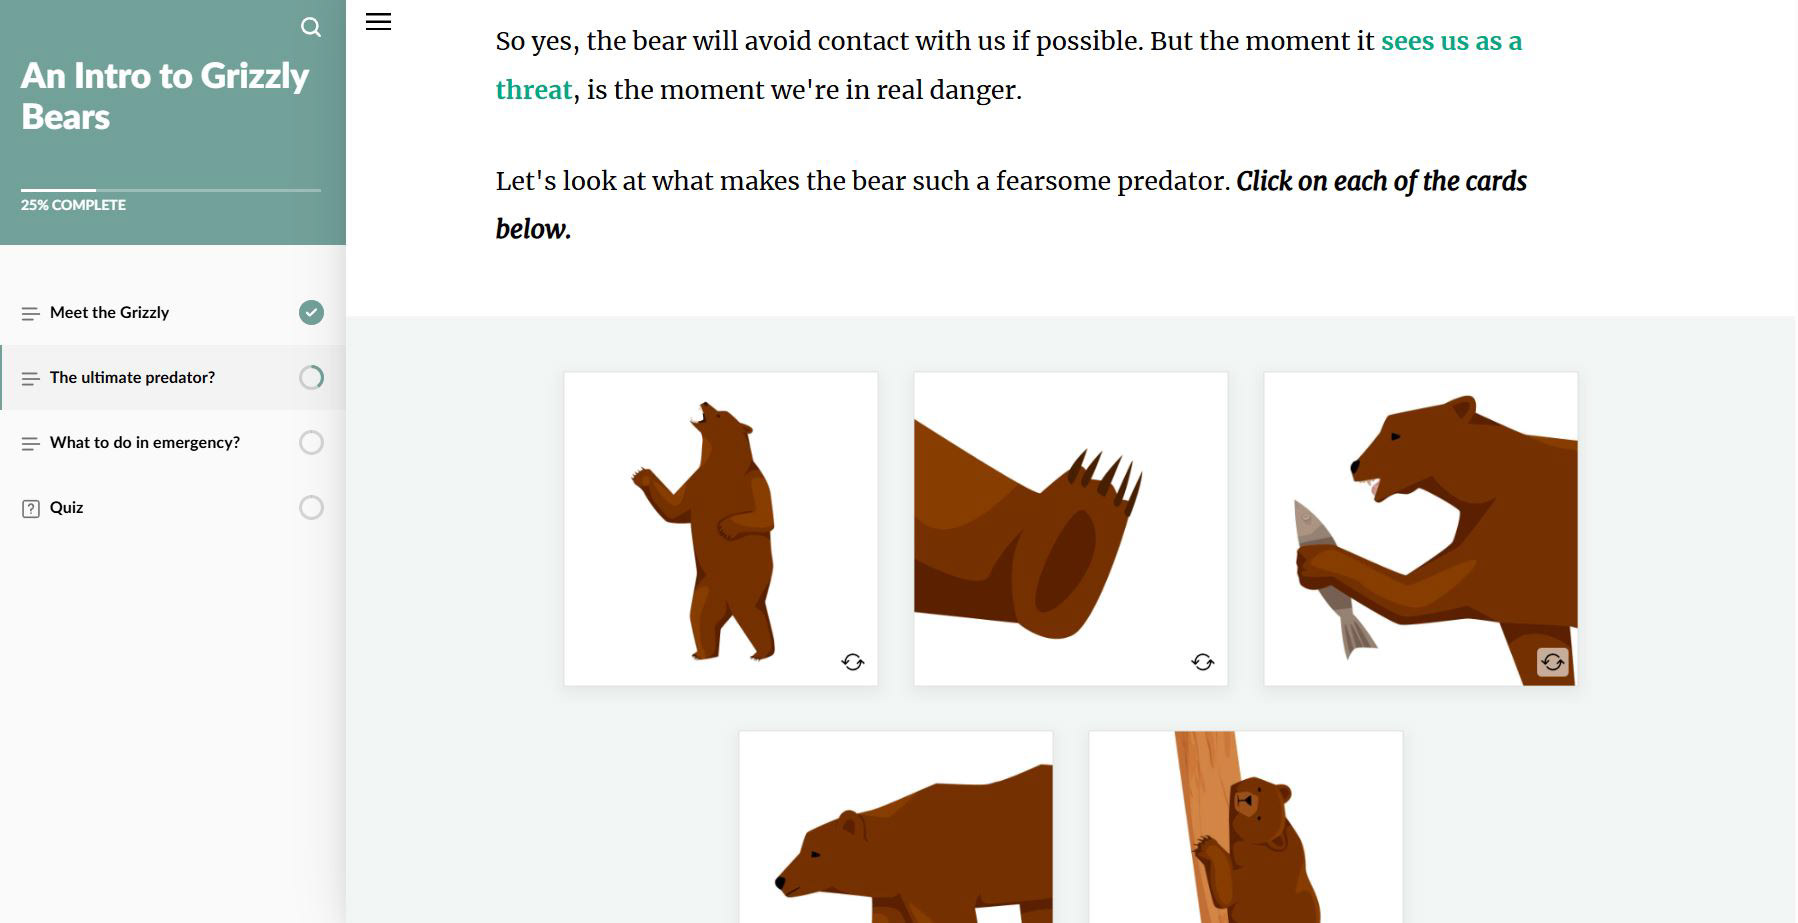Open the Meet the Grizzly lesson
The image size is (1798, 923).
pyautogui.click(x=110, y=313)
